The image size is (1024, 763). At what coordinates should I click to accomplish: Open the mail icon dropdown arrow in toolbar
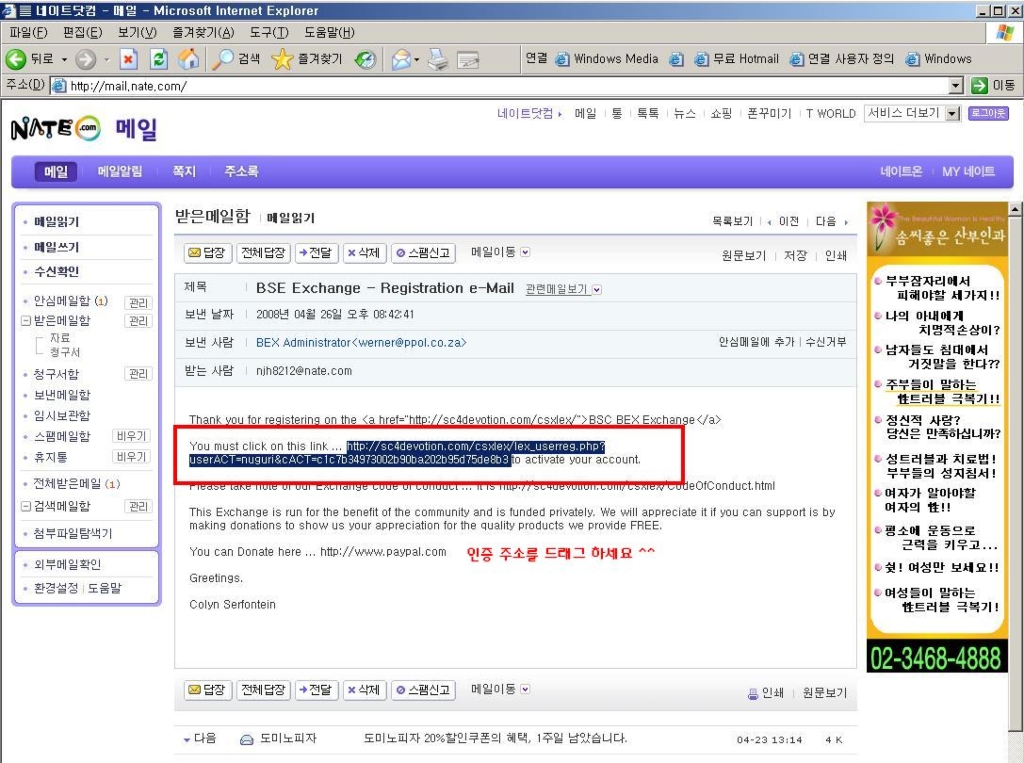pyautogui.click(x=417, y=59)
